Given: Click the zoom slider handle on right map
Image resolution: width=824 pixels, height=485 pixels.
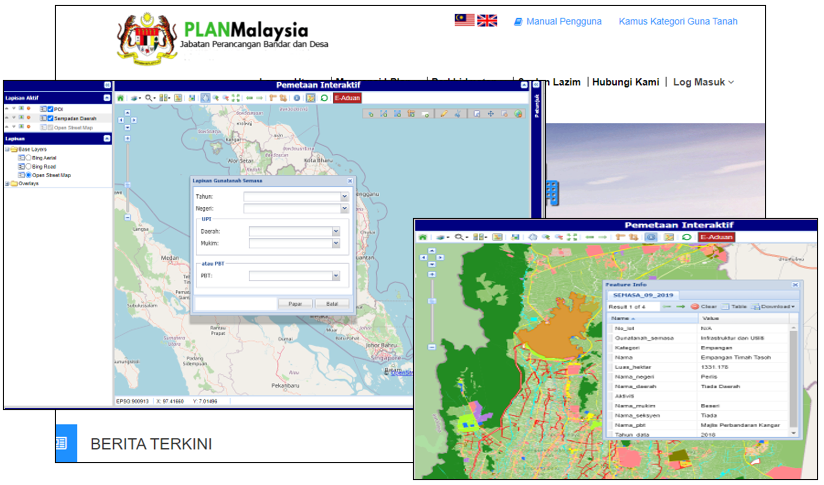Looking at the screenshot, I should coord(432,301).
